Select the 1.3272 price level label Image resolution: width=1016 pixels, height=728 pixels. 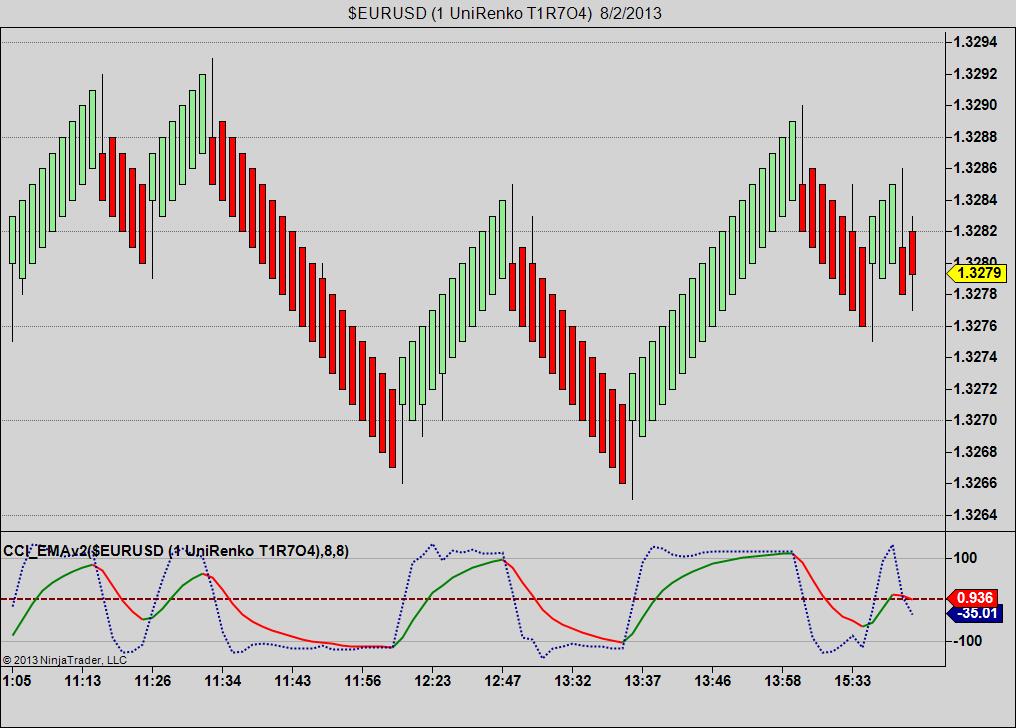coord(975,389)
